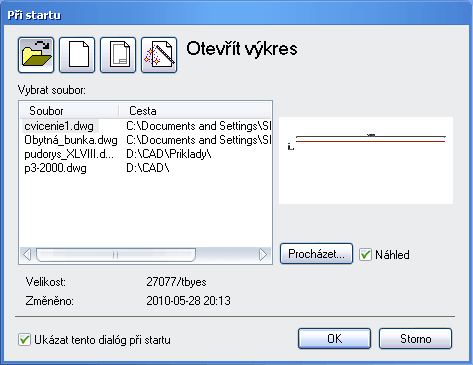Cancel using the Storno button
473x365 pixels.
(415, 339)
